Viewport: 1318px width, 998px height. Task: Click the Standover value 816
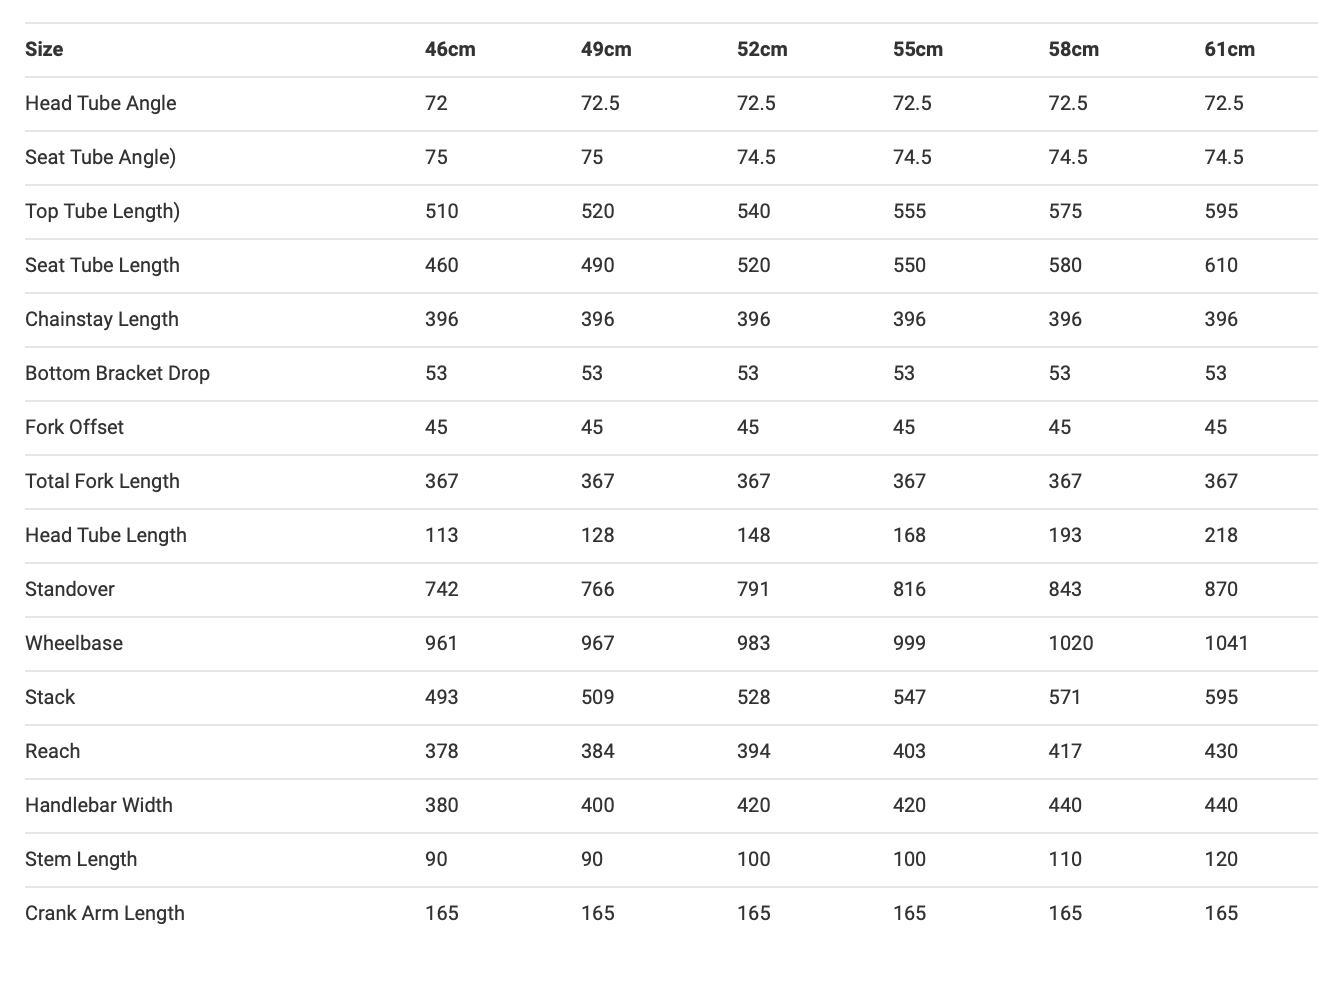pos(909,590)
